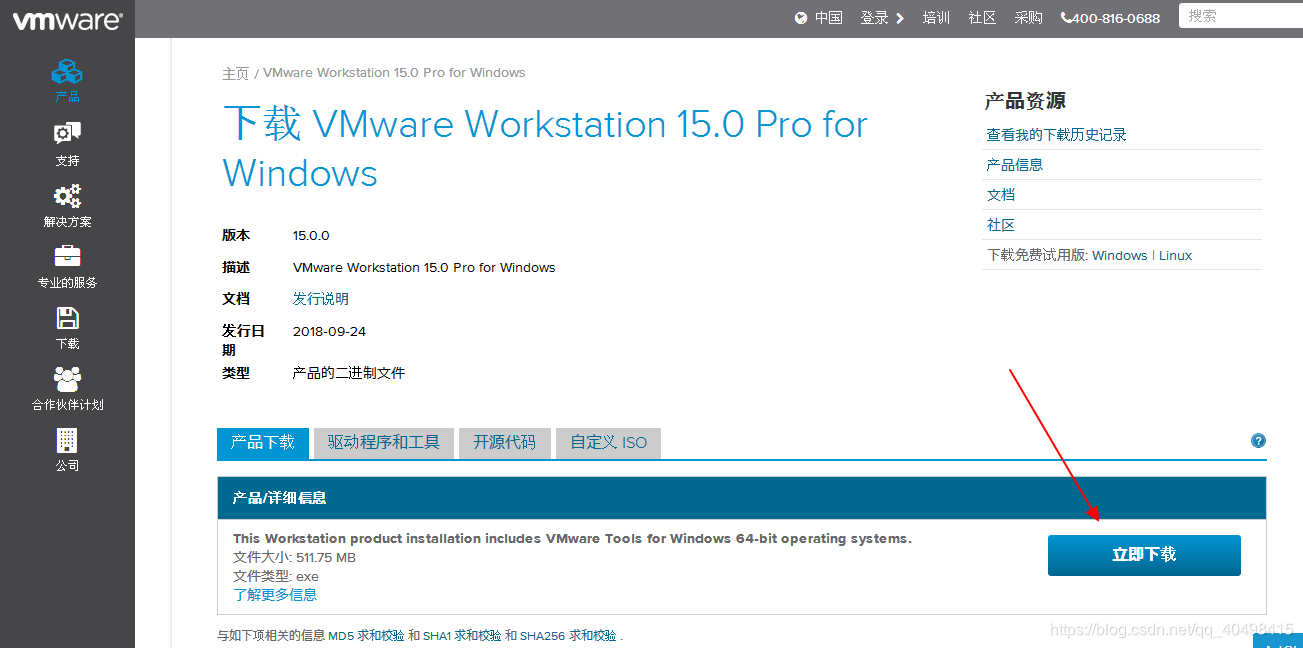
Task: Click the page title 下载 VMware Workstation 15.0 Pro
Action: (545, 149)
